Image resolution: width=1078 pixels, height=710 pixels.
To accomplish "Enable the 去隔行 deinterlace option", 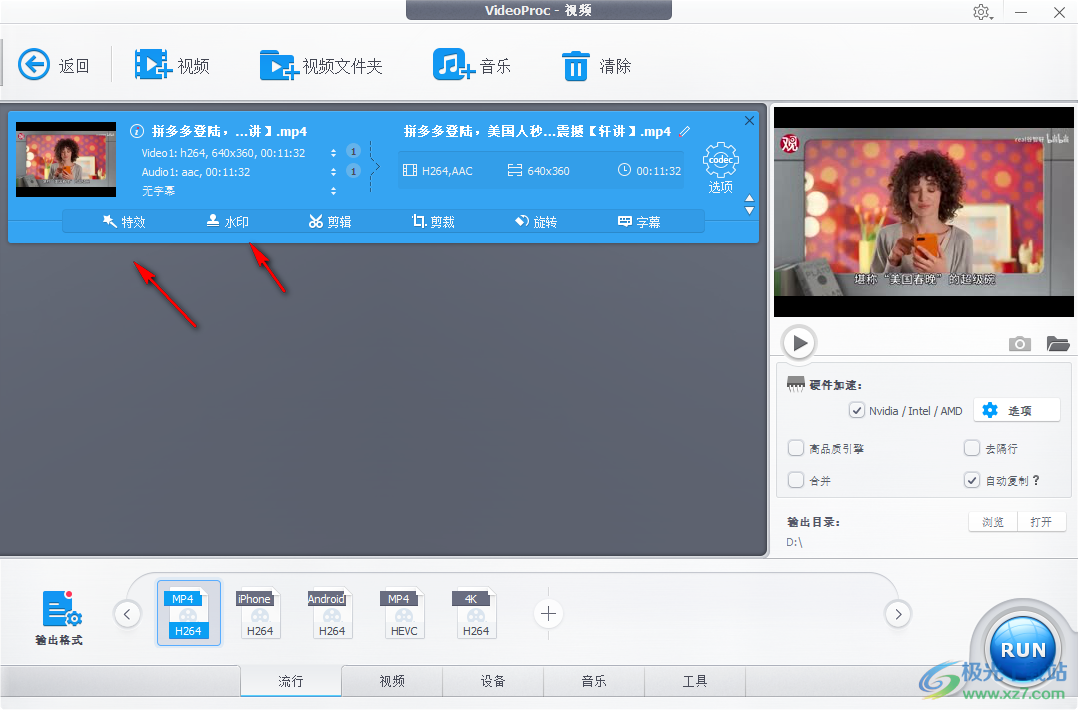I will 971,448.
